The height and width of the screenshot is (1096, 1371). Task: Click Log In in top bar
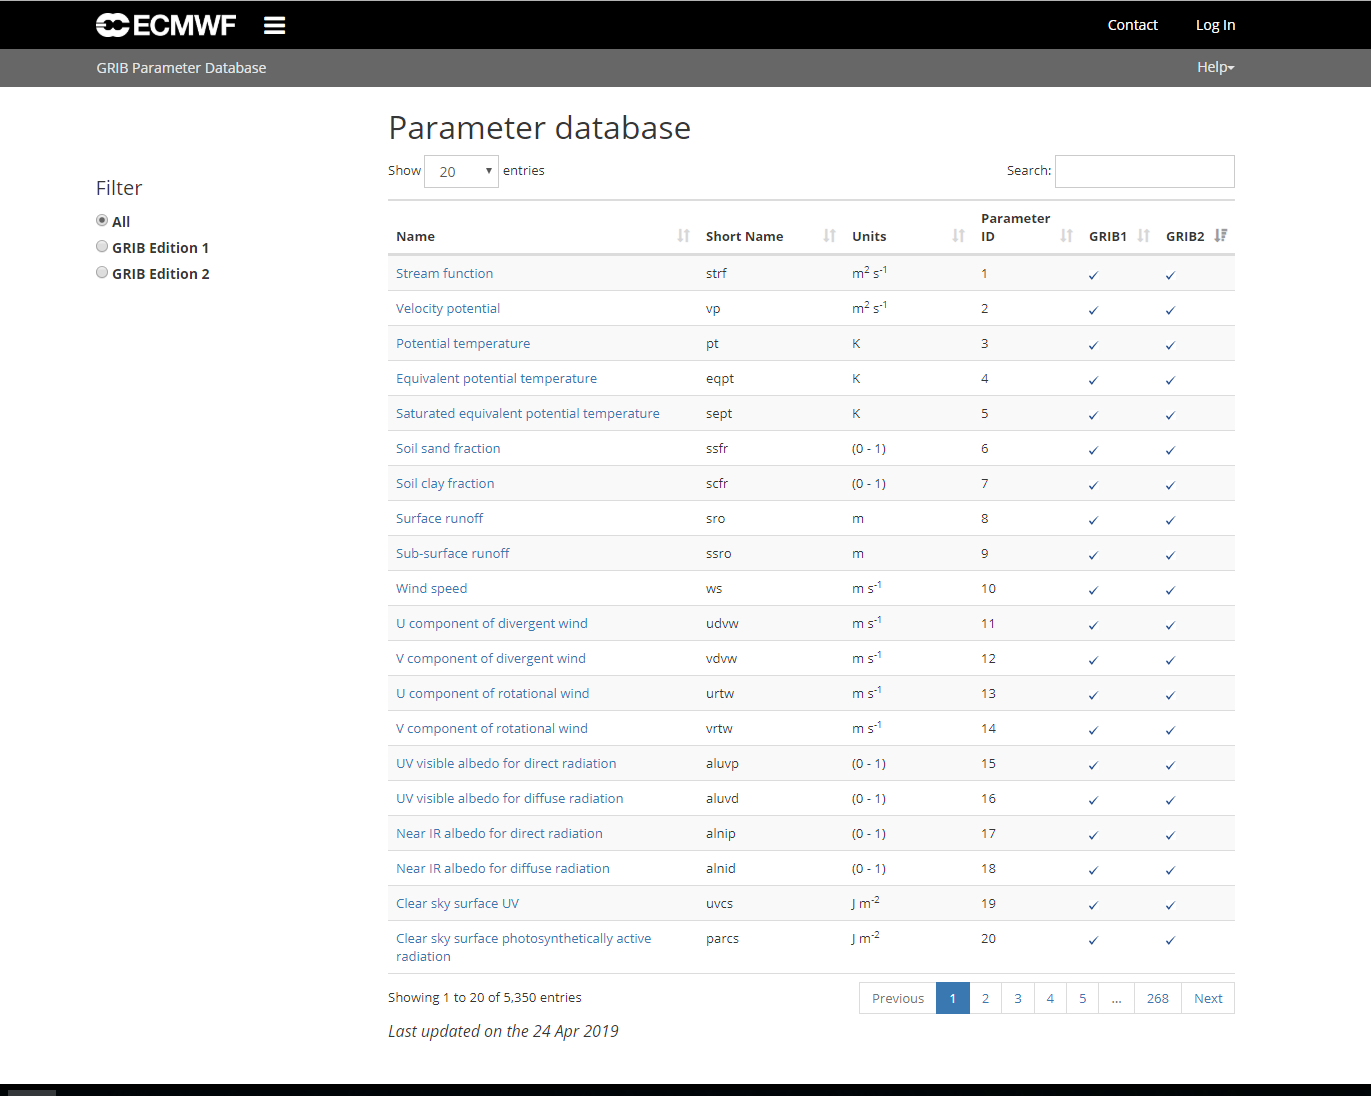click(x=1215, y=25)
